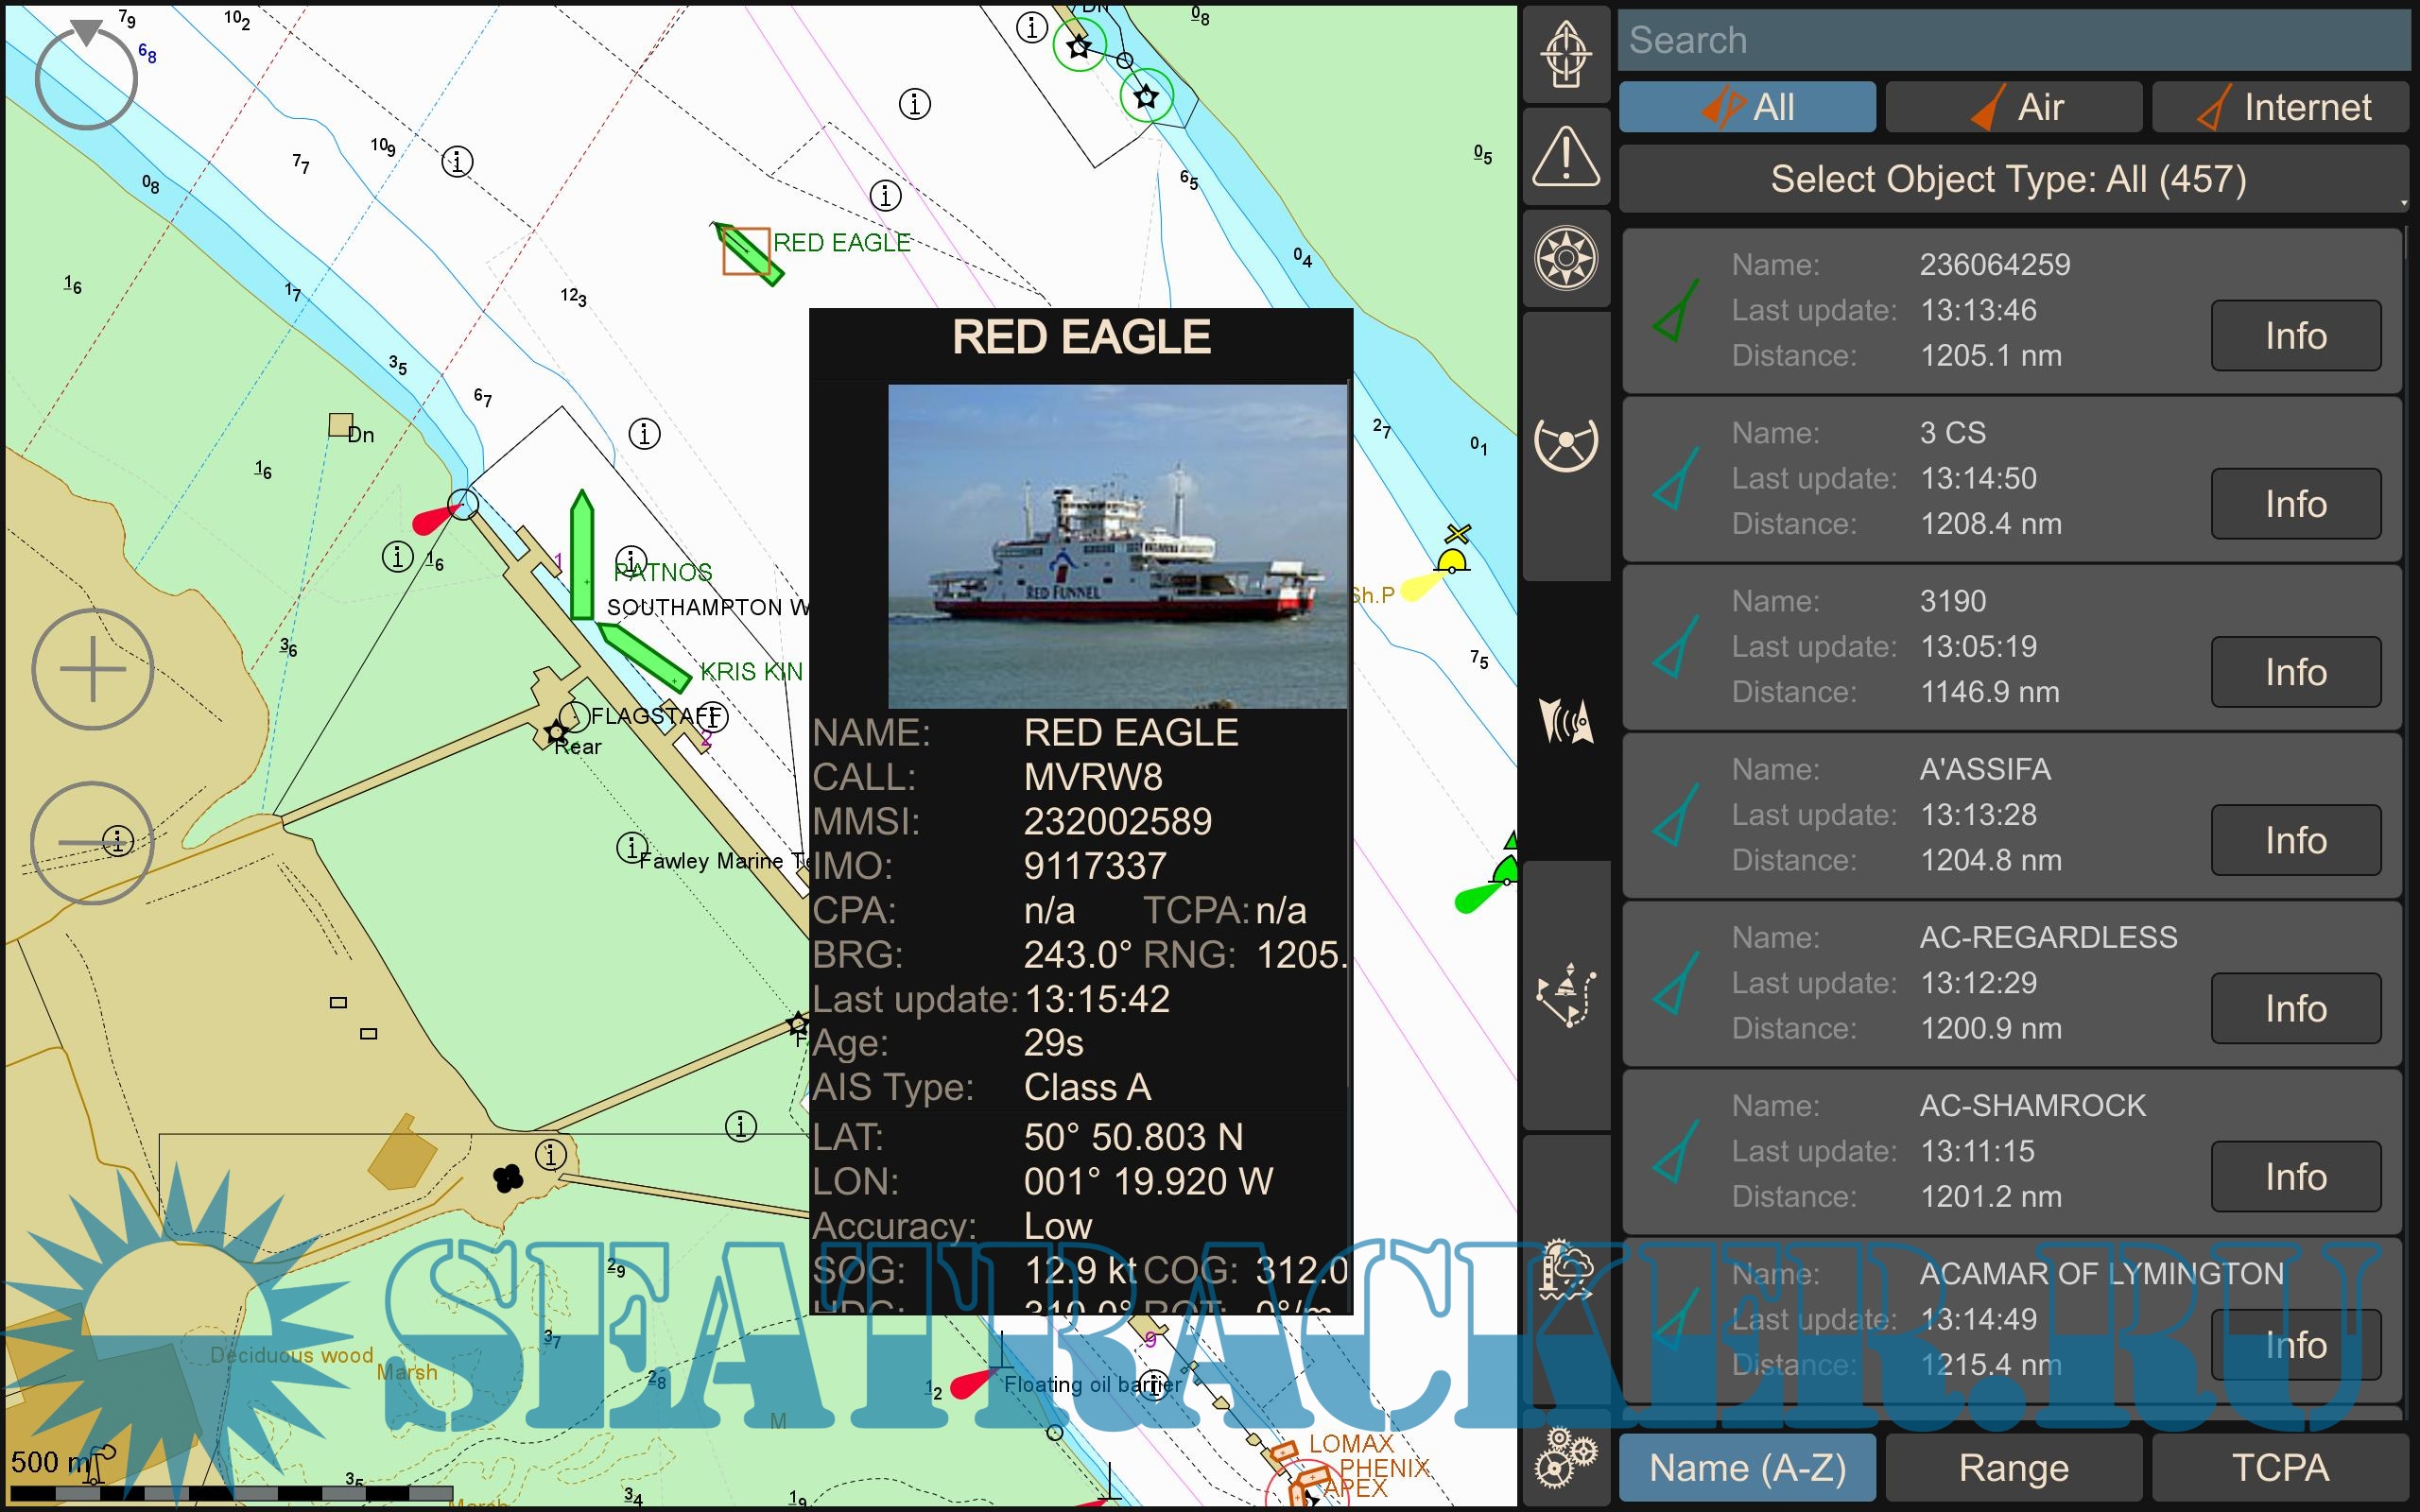The image size is (2420, 1512).
Task: Click the center-on-ship crosshair icon
Action: [1565, 54]
